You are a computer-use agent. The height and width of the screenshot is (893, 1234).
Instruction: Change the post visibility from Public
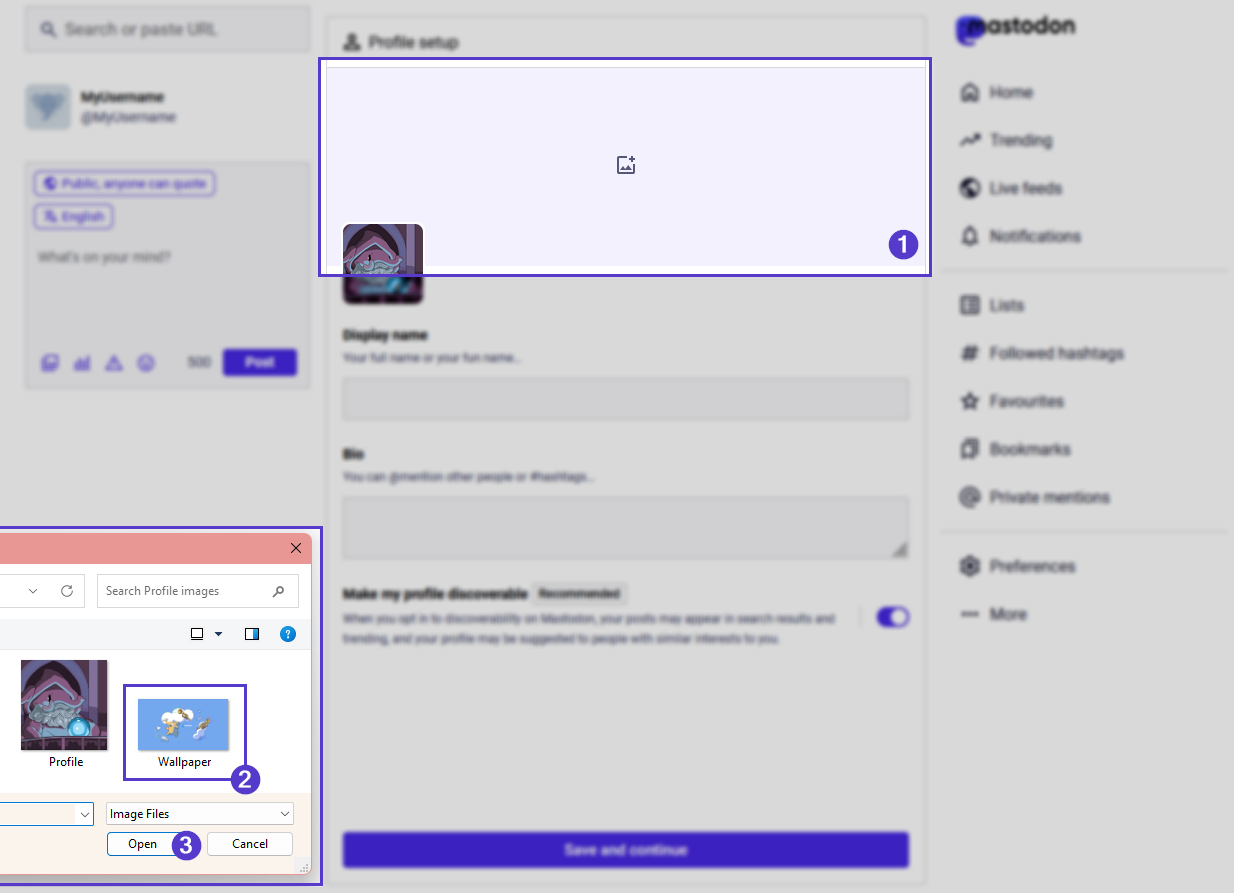123,183
